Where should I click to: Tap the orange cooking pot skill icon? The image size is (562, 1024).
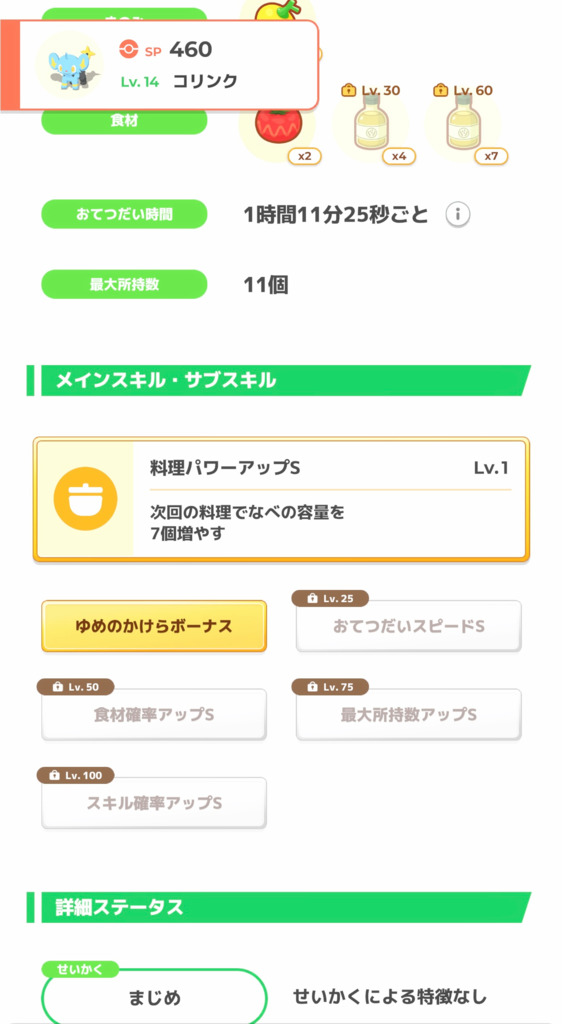click(x=86, y=499)
